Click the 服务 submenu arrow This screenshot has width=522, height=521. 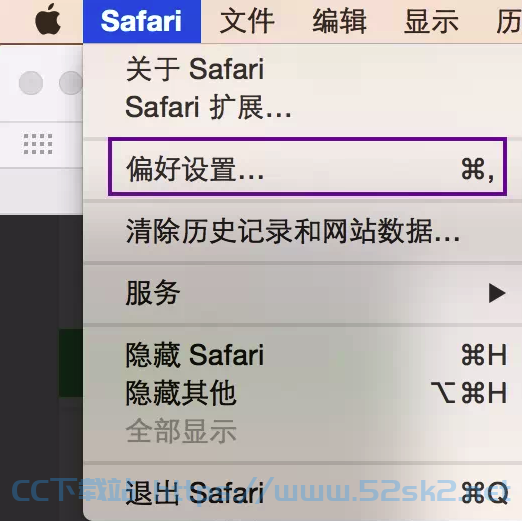pos(497,293)
